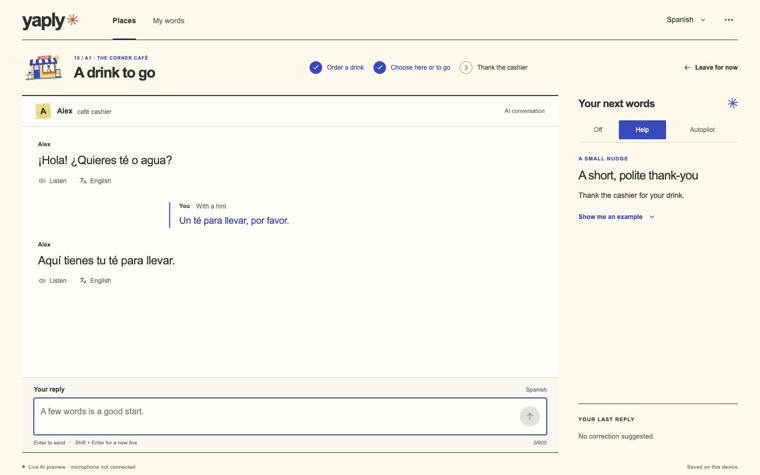
Task: Click the Live AI preview status
Action: pos(79,467)
